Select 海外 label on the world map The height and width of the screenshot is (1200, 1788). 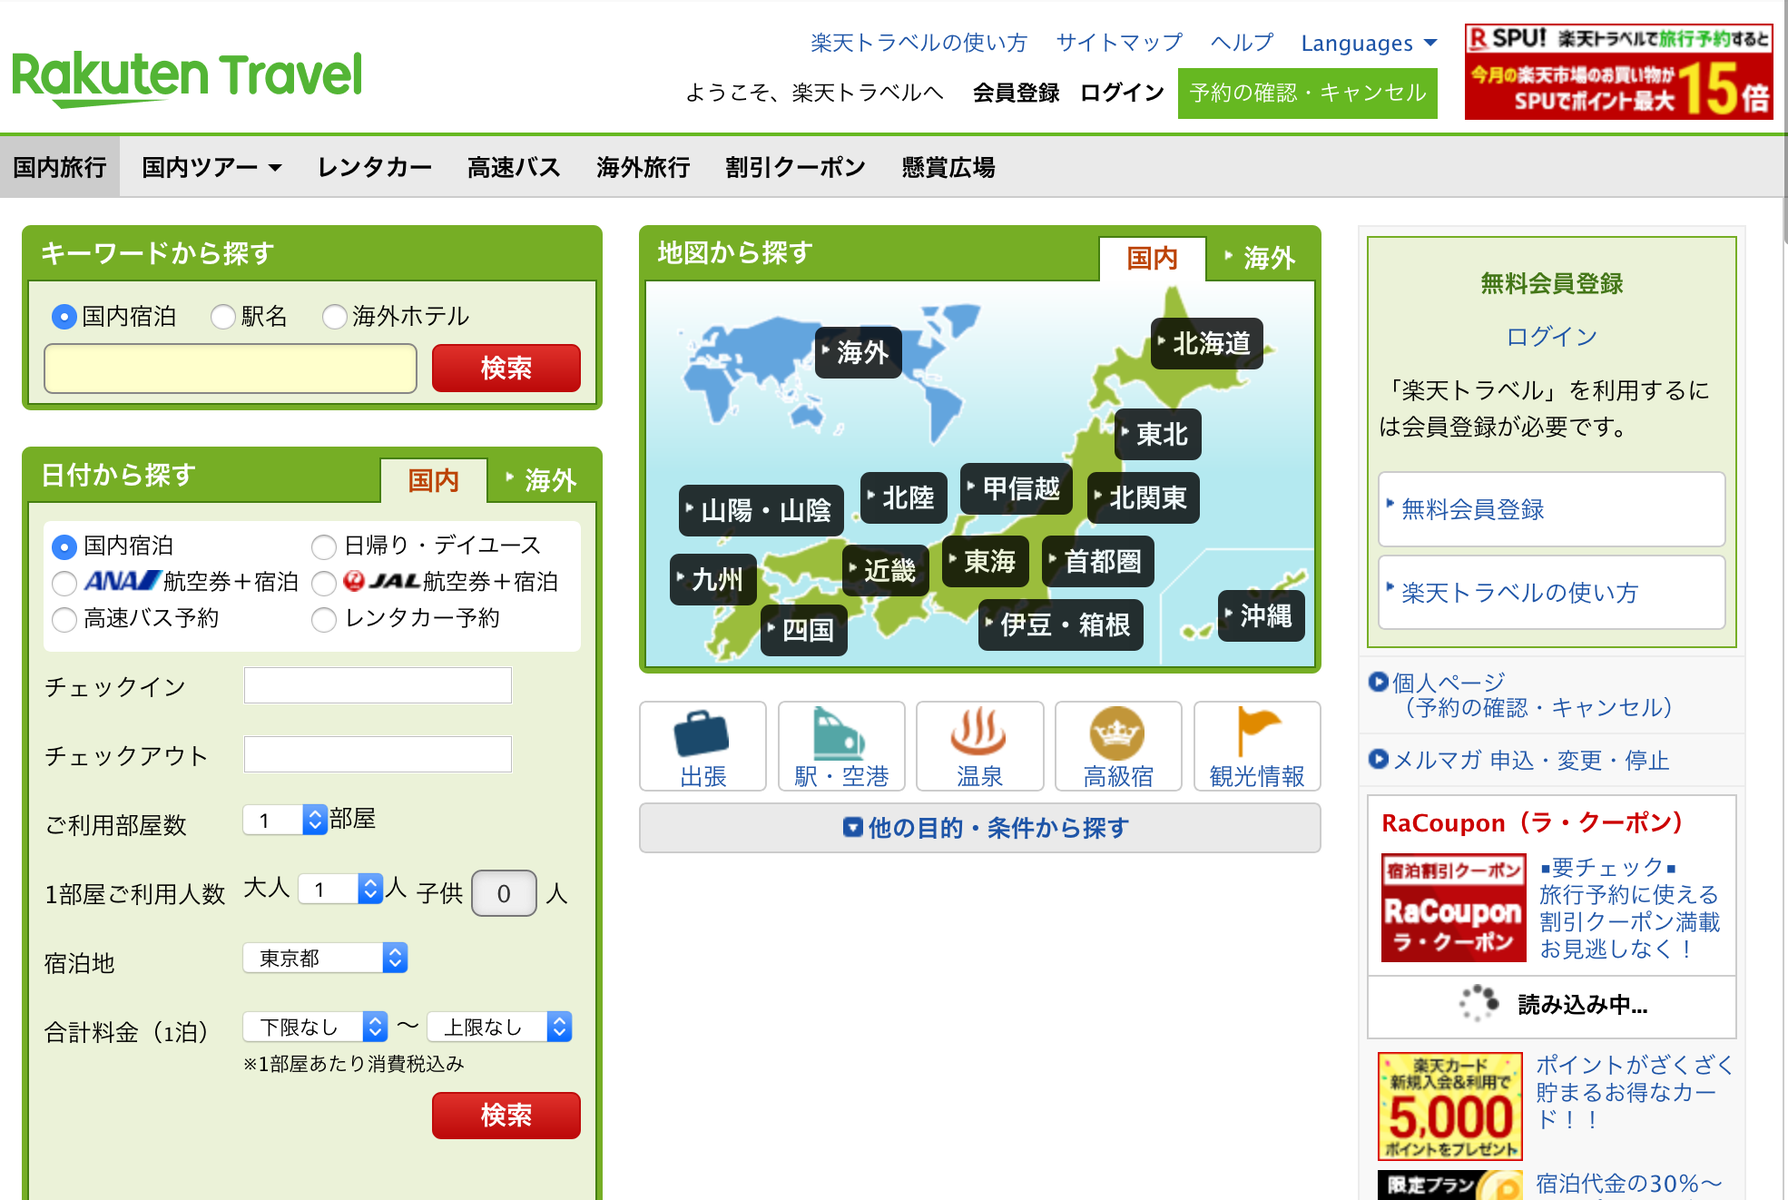(x=859, y=352)
